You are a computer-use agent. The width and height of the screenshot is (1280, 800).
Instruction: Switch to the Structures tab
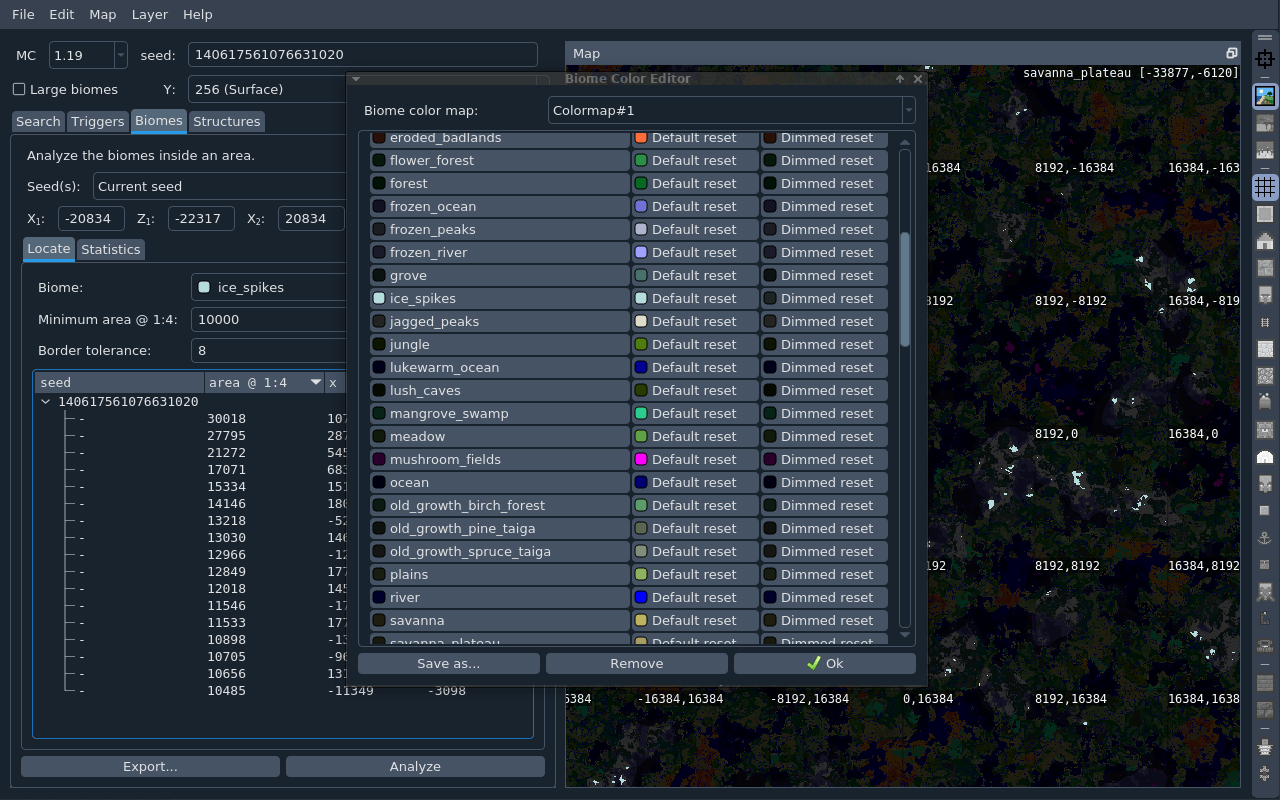(x=226, y=121)
